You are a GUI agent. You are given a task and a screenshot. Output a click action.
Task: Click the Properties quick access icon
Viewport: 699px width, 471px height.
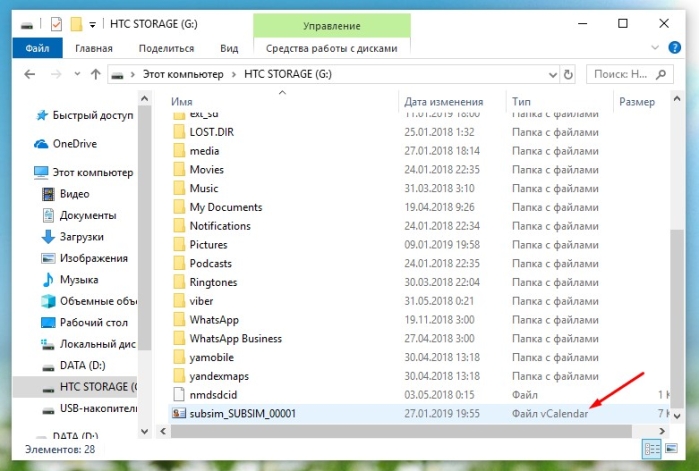[56, 24]
